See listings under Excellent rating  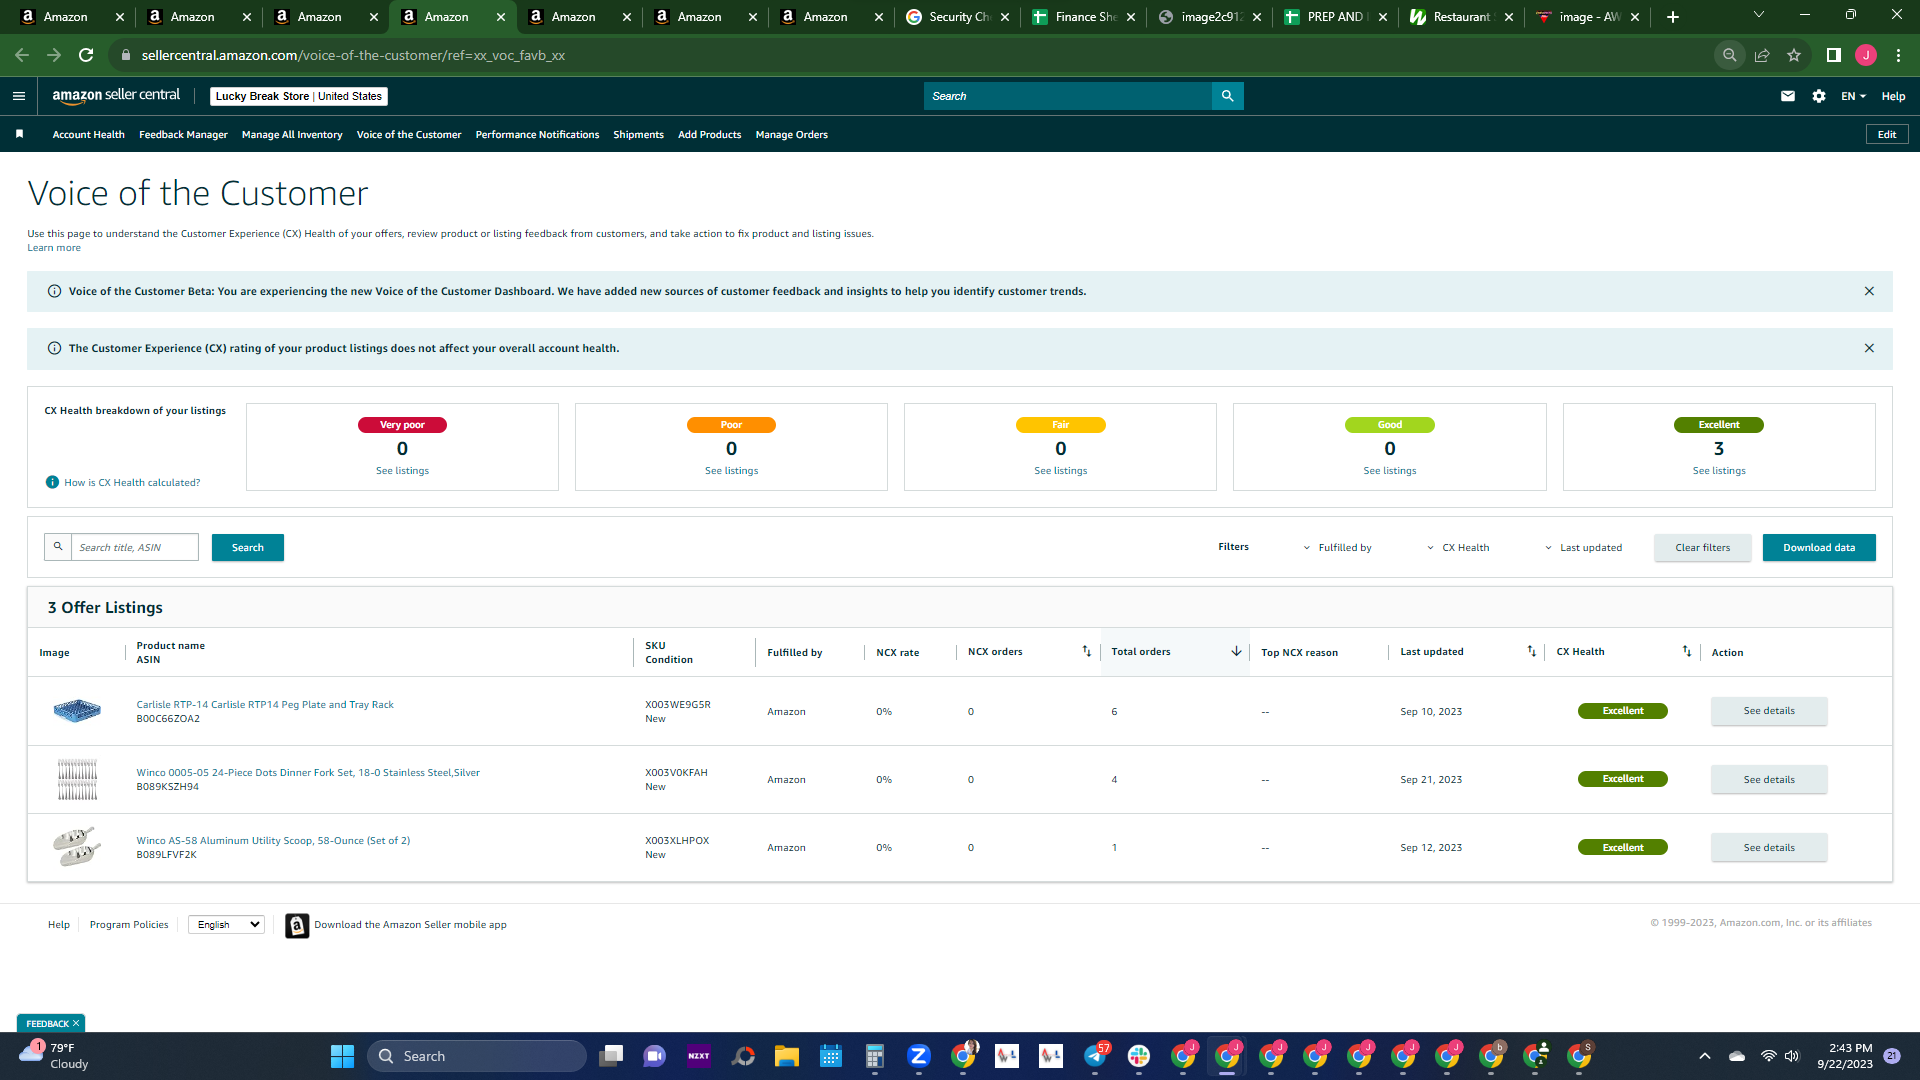[1719, 471]
